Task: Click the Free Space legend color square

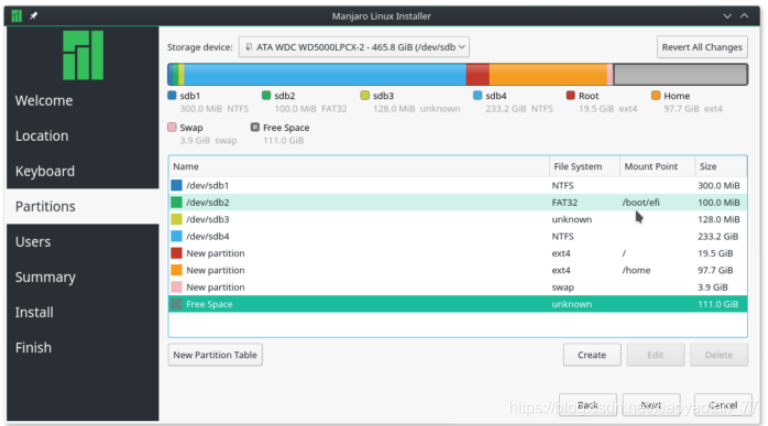Action: (x=255, y=127)
